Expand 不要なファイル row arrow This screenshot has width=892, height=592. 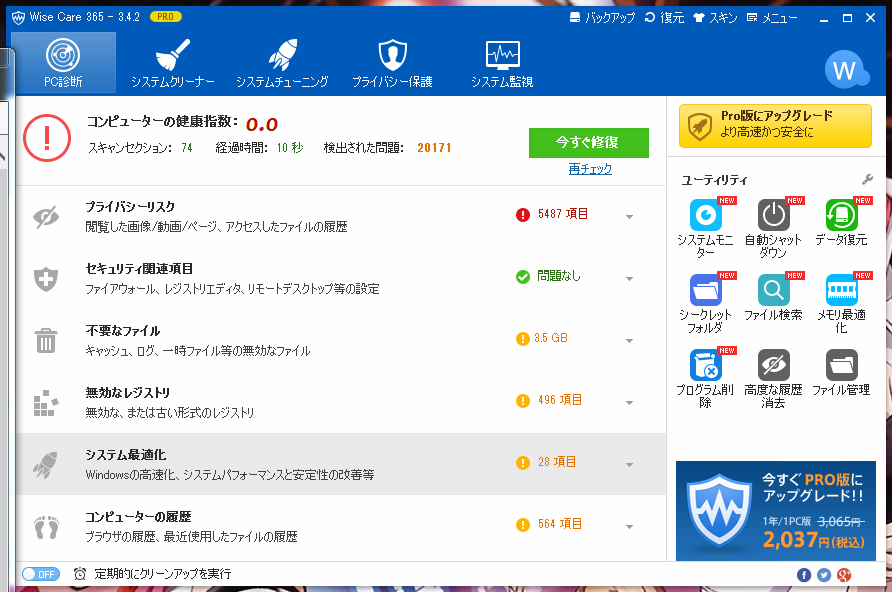click(629, 341)
